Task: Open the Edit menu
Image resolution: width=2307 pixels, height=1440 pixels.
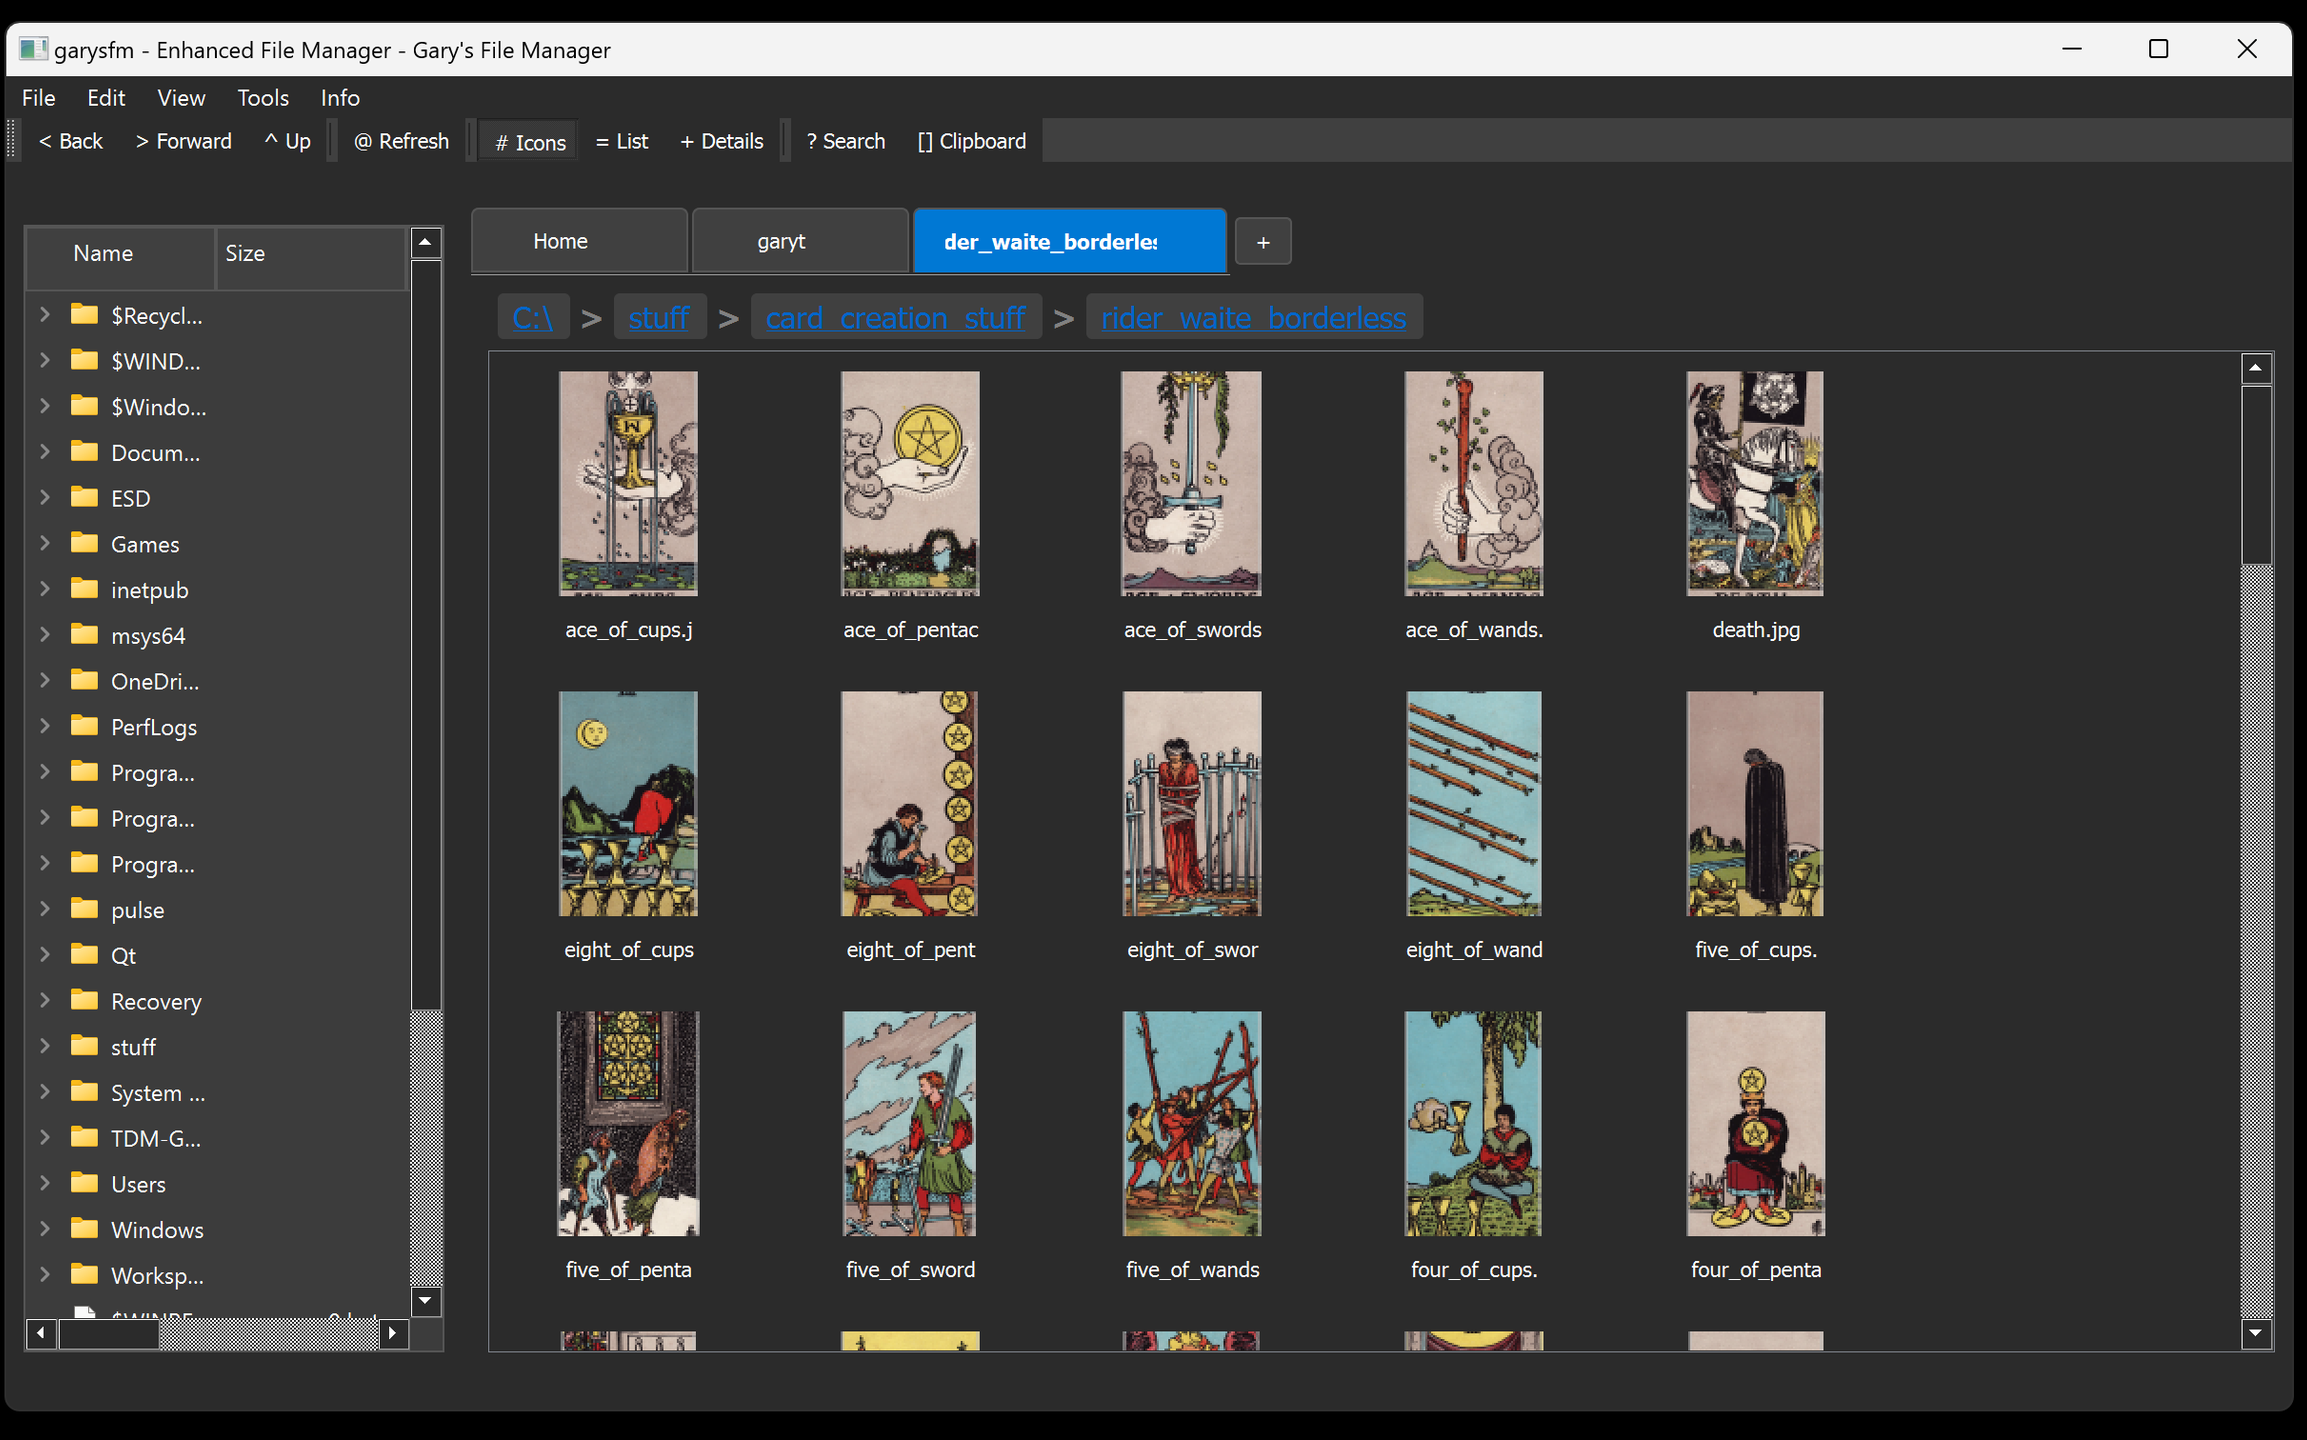Action: [106, 98]
